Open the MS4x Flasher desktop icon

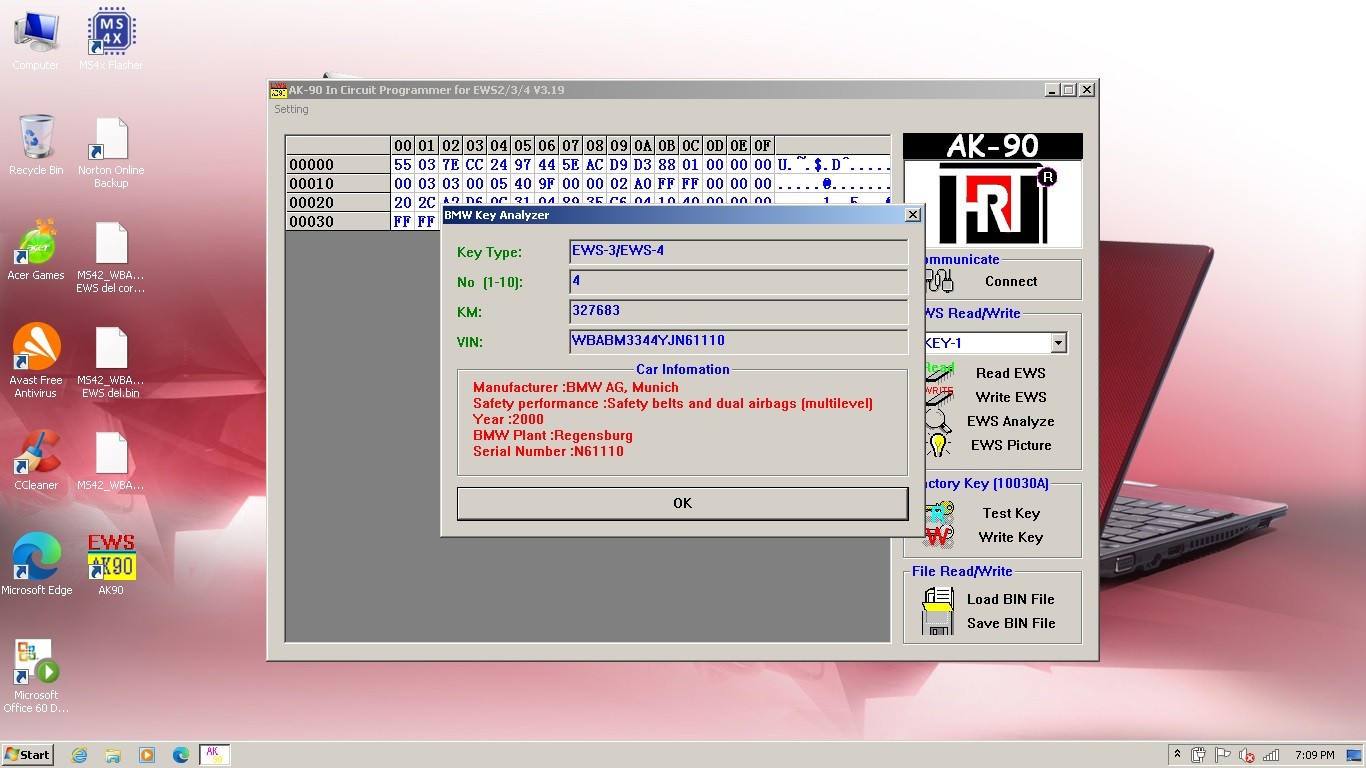(111, 32)
